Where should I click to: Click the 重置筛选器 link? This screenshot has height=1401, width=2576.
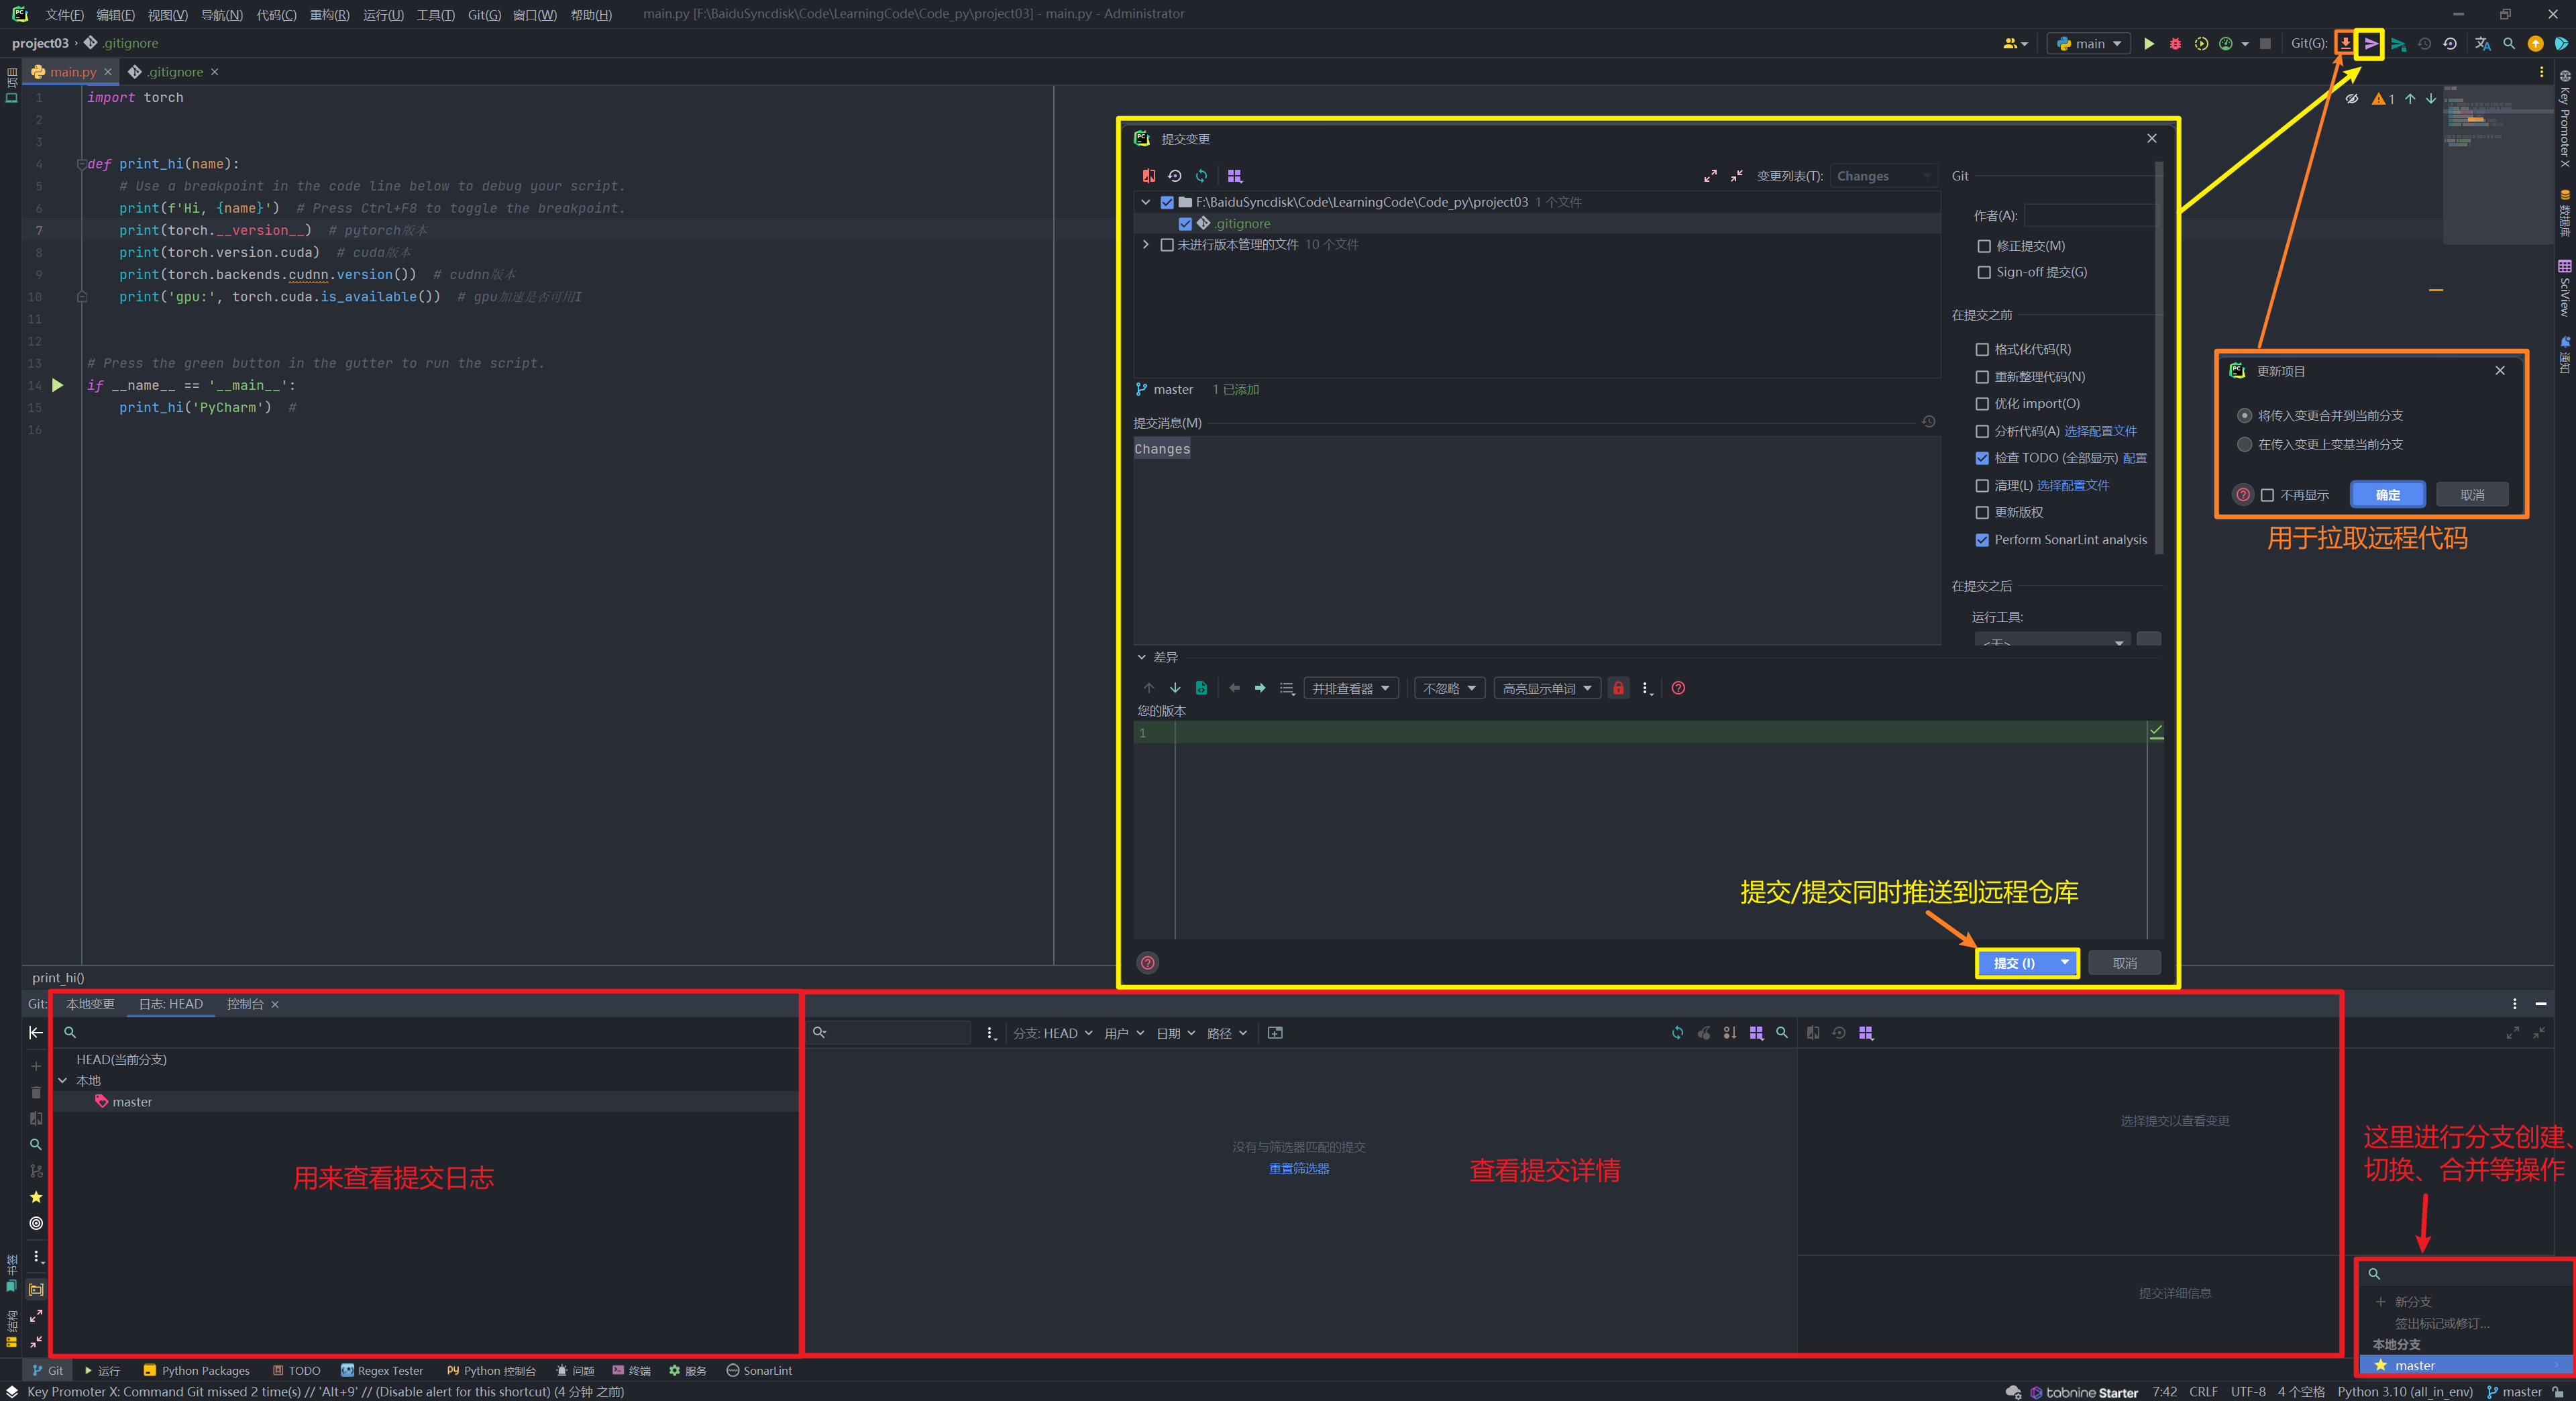(1299, 1169)
